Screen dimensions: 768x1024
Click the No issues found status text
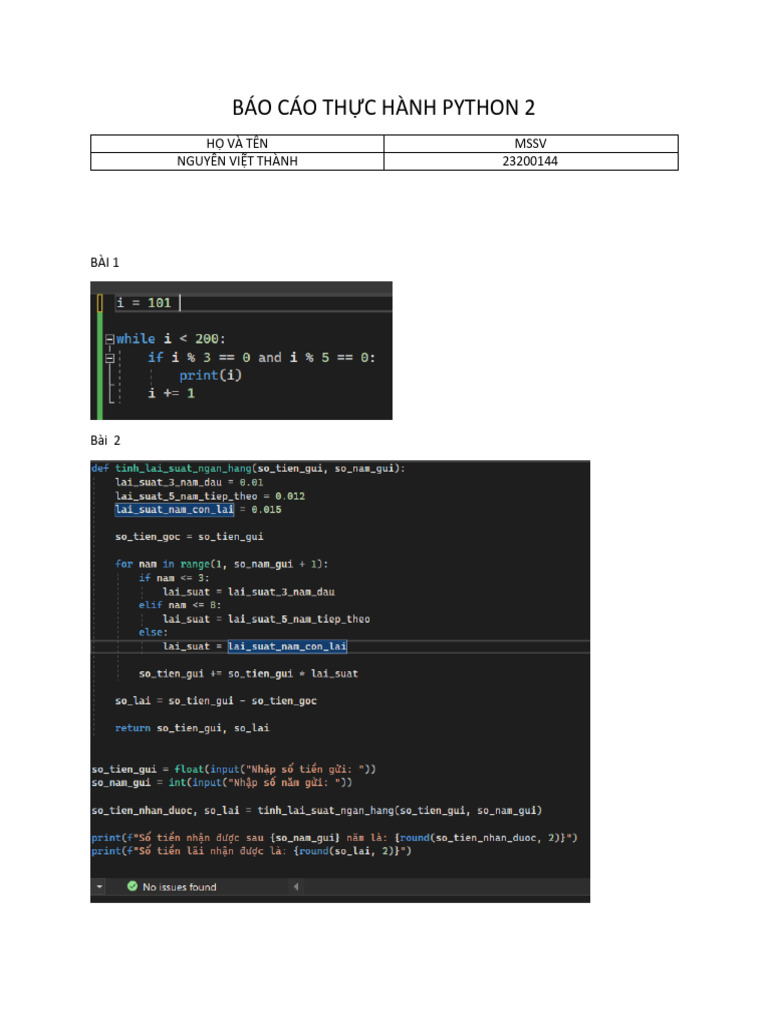(180, 887)
